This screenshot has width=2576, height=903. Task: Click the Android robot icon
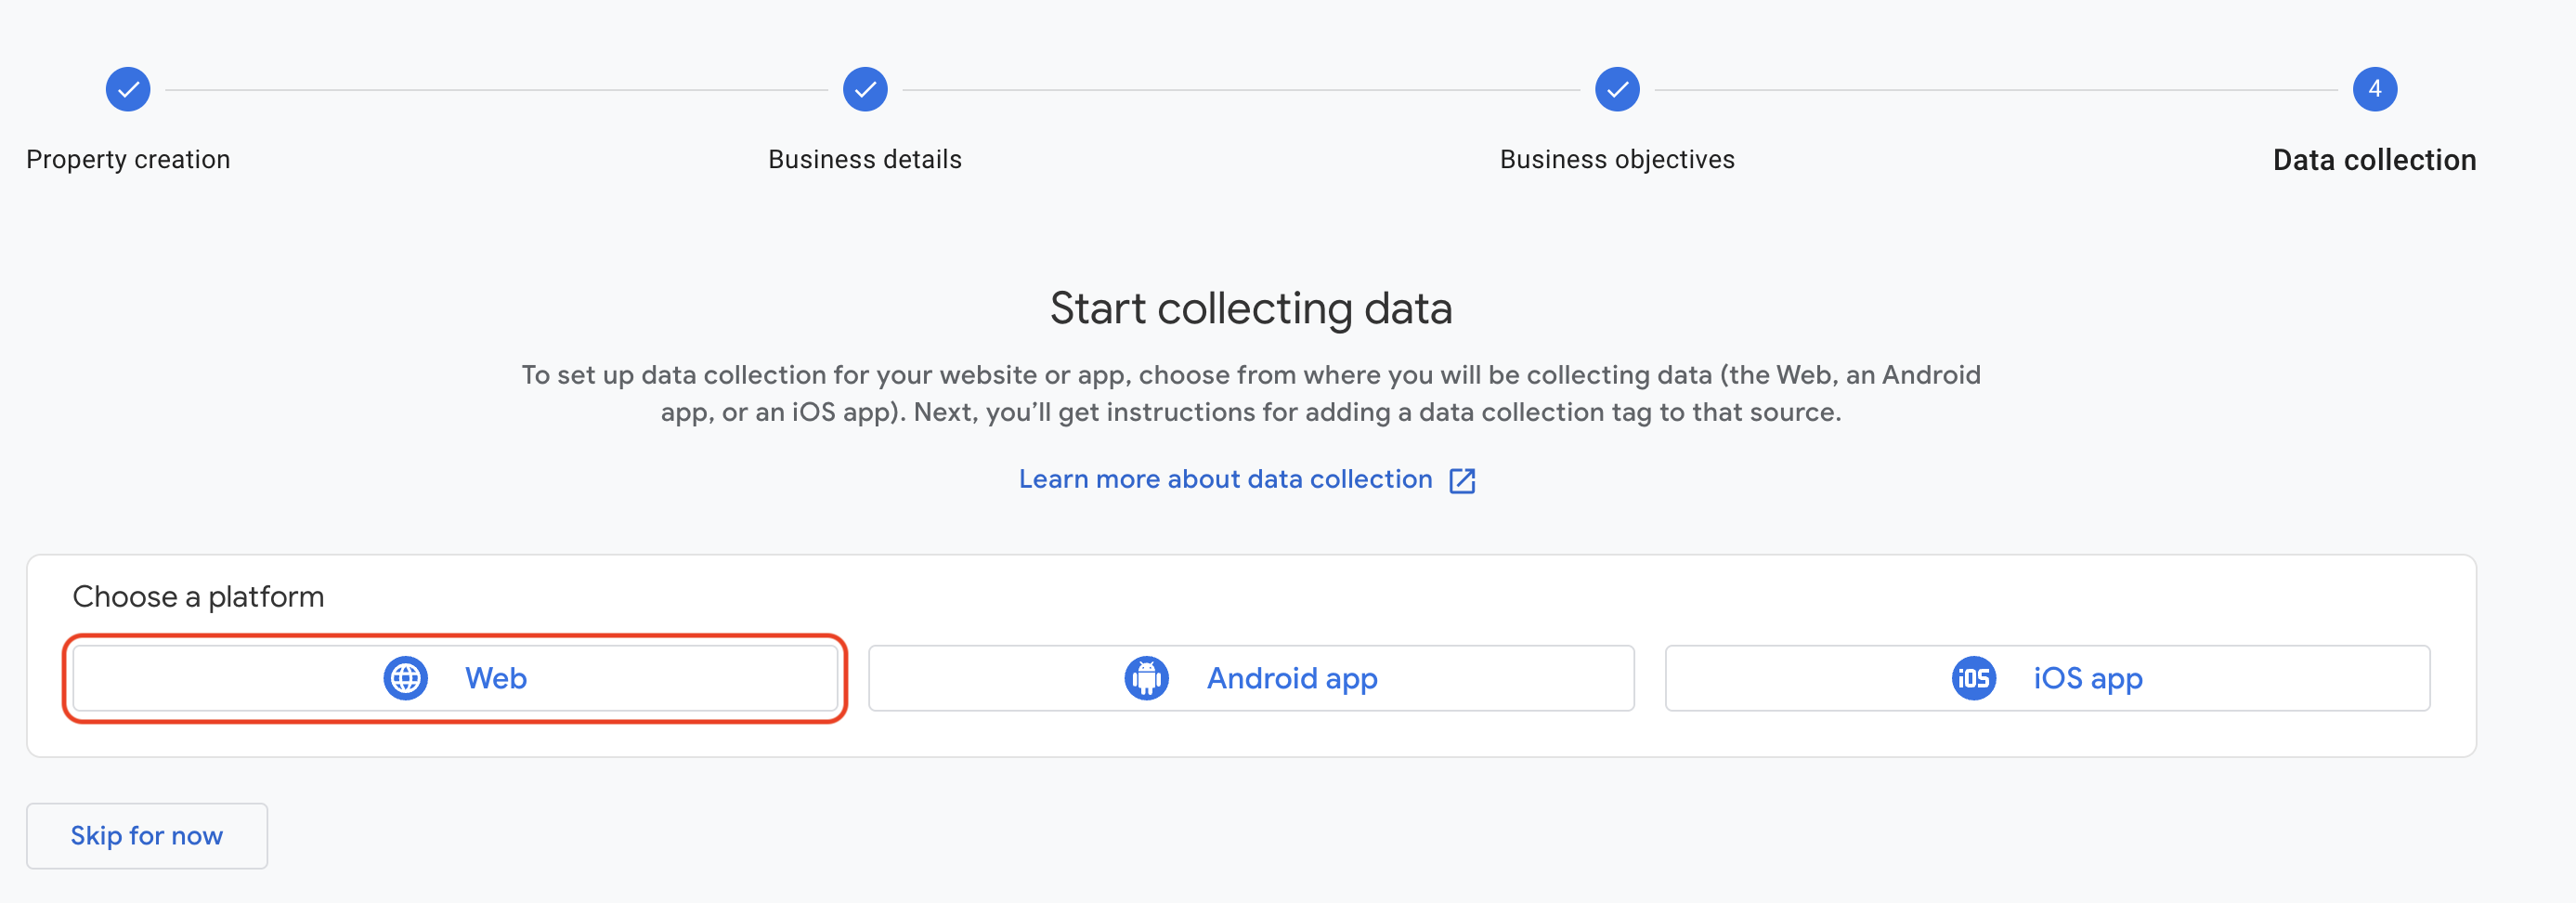(x=1146, y=678)
